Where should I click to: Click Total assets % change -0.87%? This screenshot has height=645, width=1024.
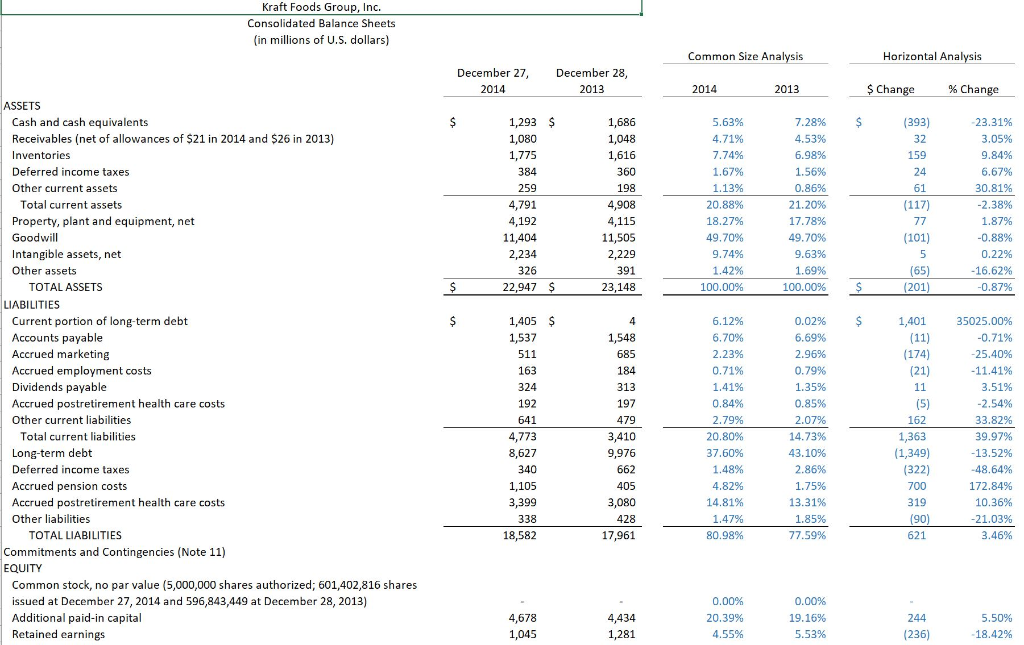click(x=995, y=287)
